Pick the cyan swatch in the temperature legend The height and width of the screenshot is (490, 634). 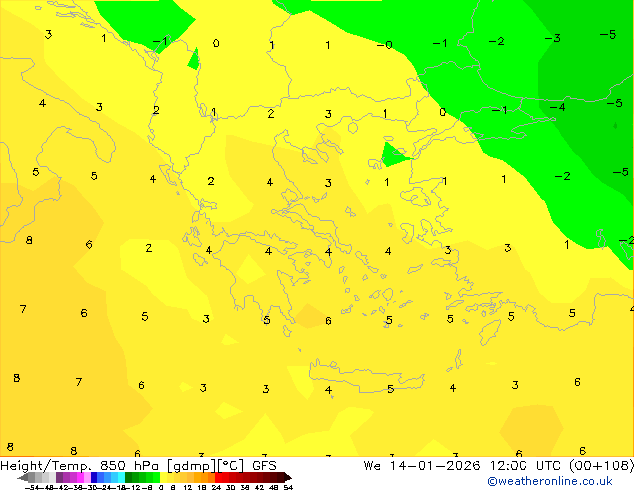click(x=121, y=477)
